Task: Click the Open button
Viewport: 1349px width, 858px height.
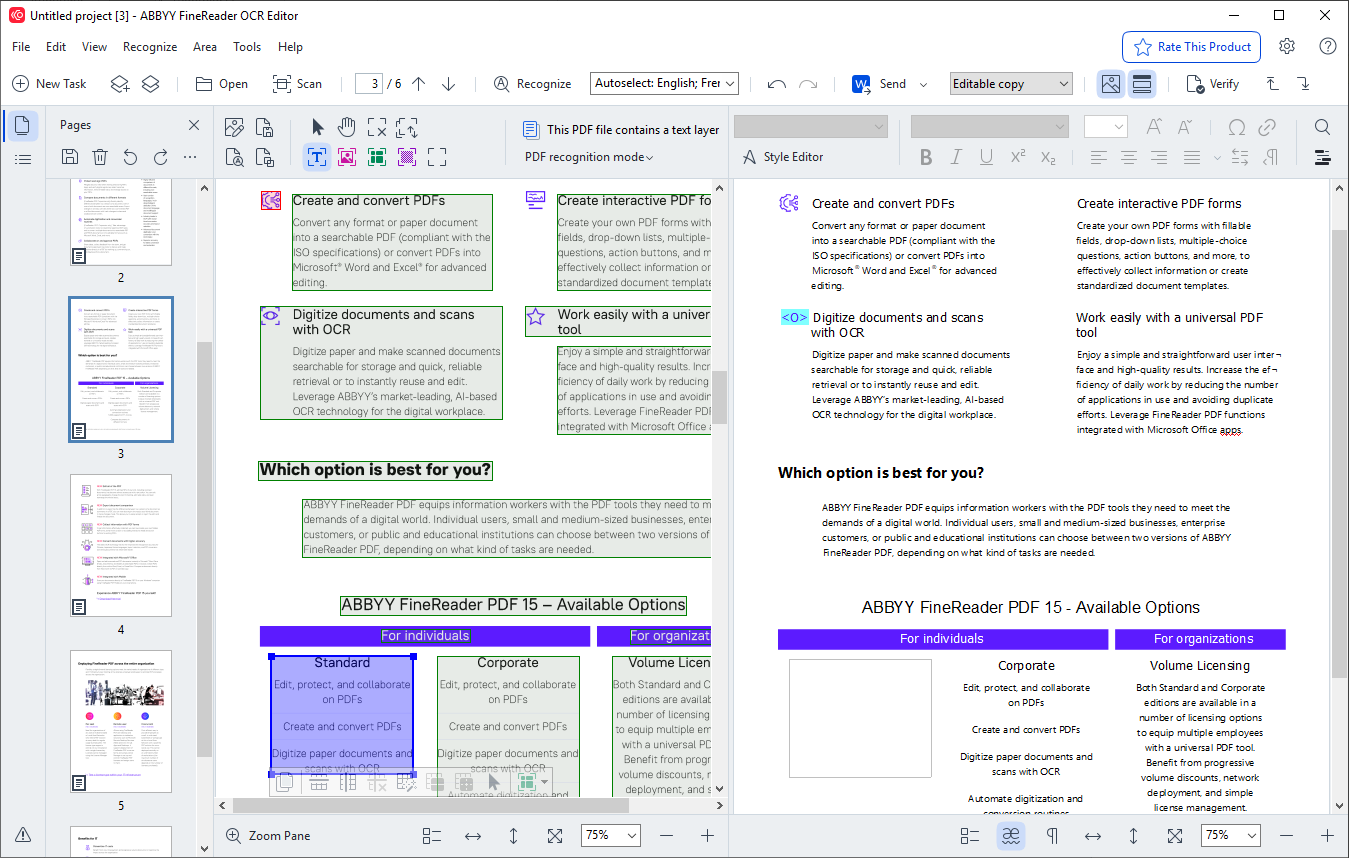Action: [x=222, y=84]
